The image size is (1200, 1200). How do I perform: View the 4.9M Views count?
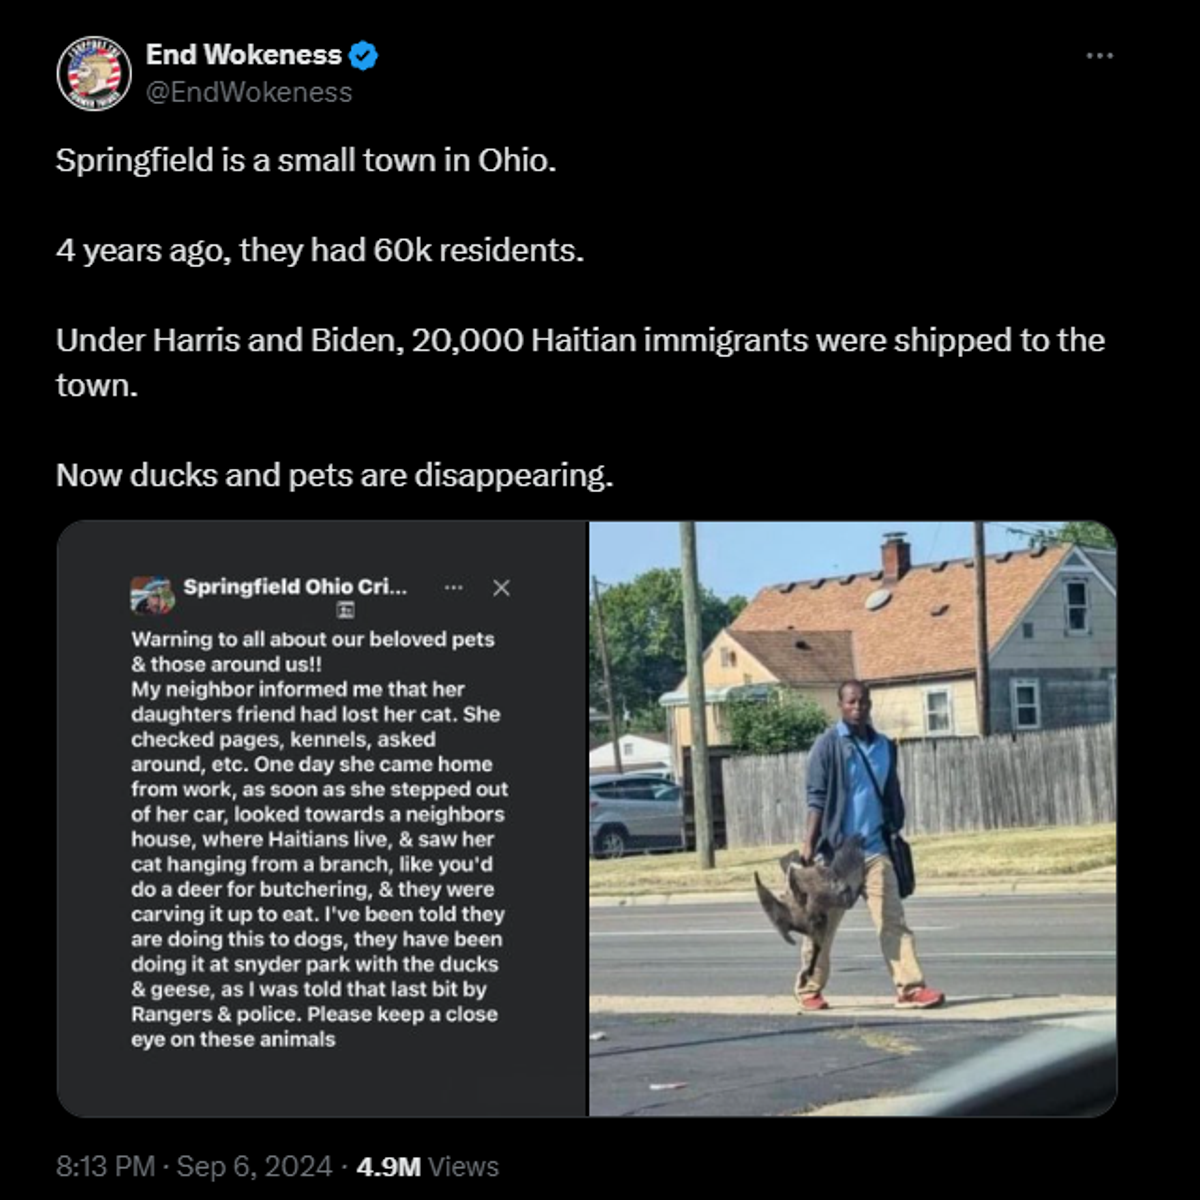427,1166
